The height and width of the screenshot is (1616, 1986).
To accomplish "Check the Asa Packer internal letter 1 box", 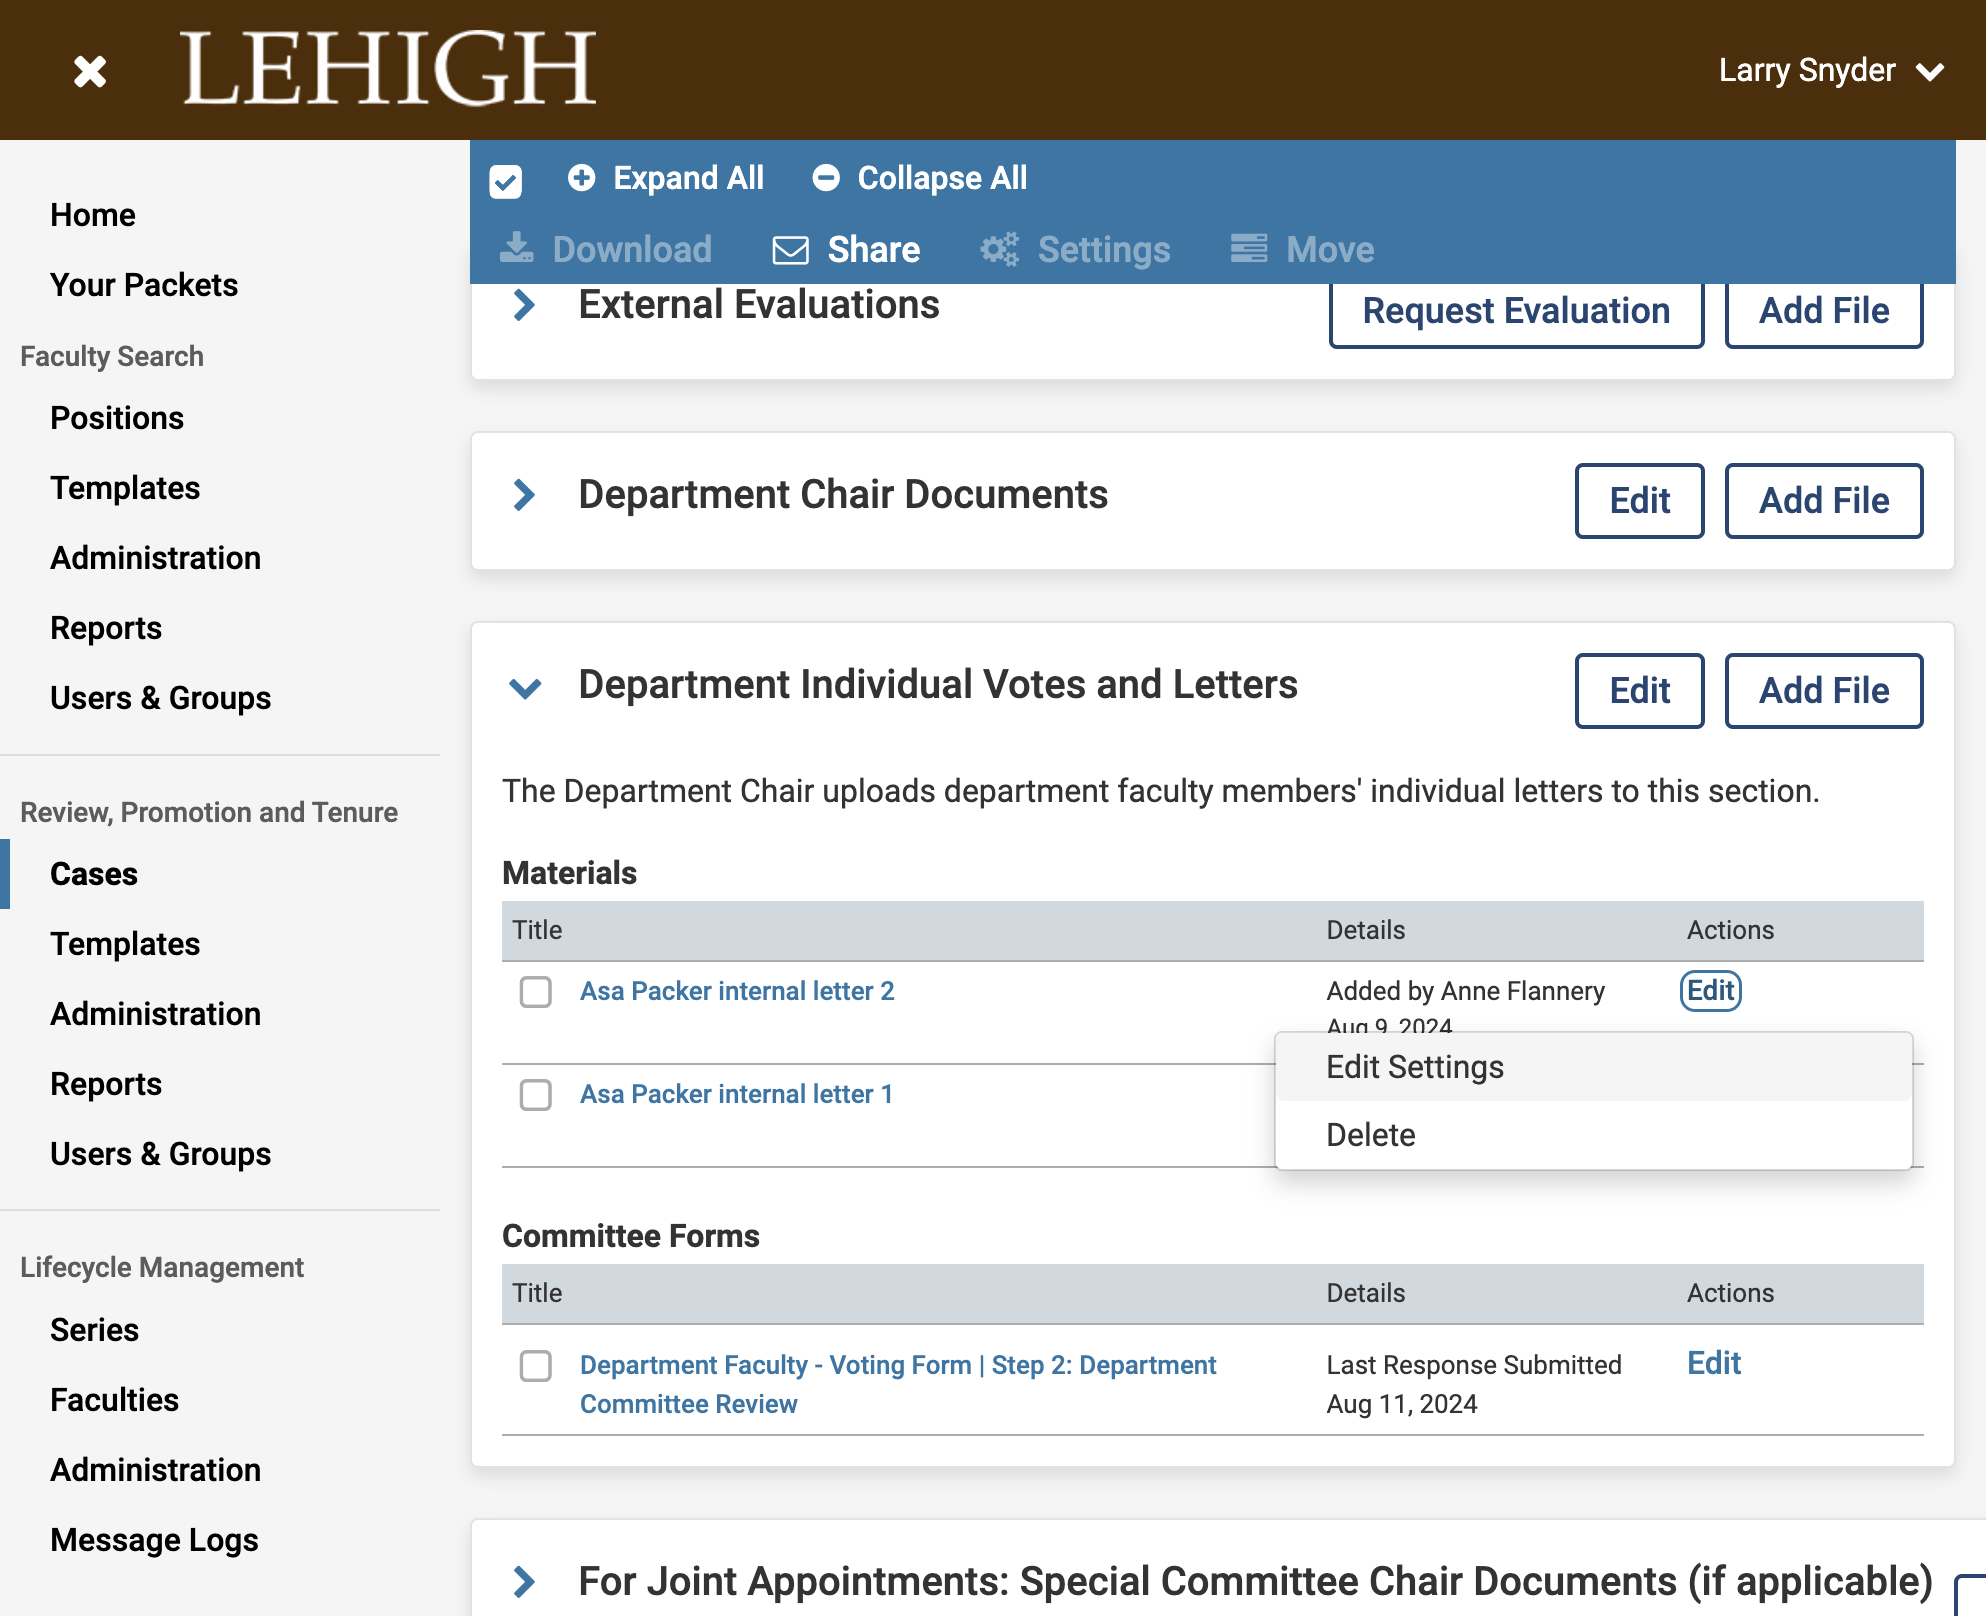I will pos(536,1095).
